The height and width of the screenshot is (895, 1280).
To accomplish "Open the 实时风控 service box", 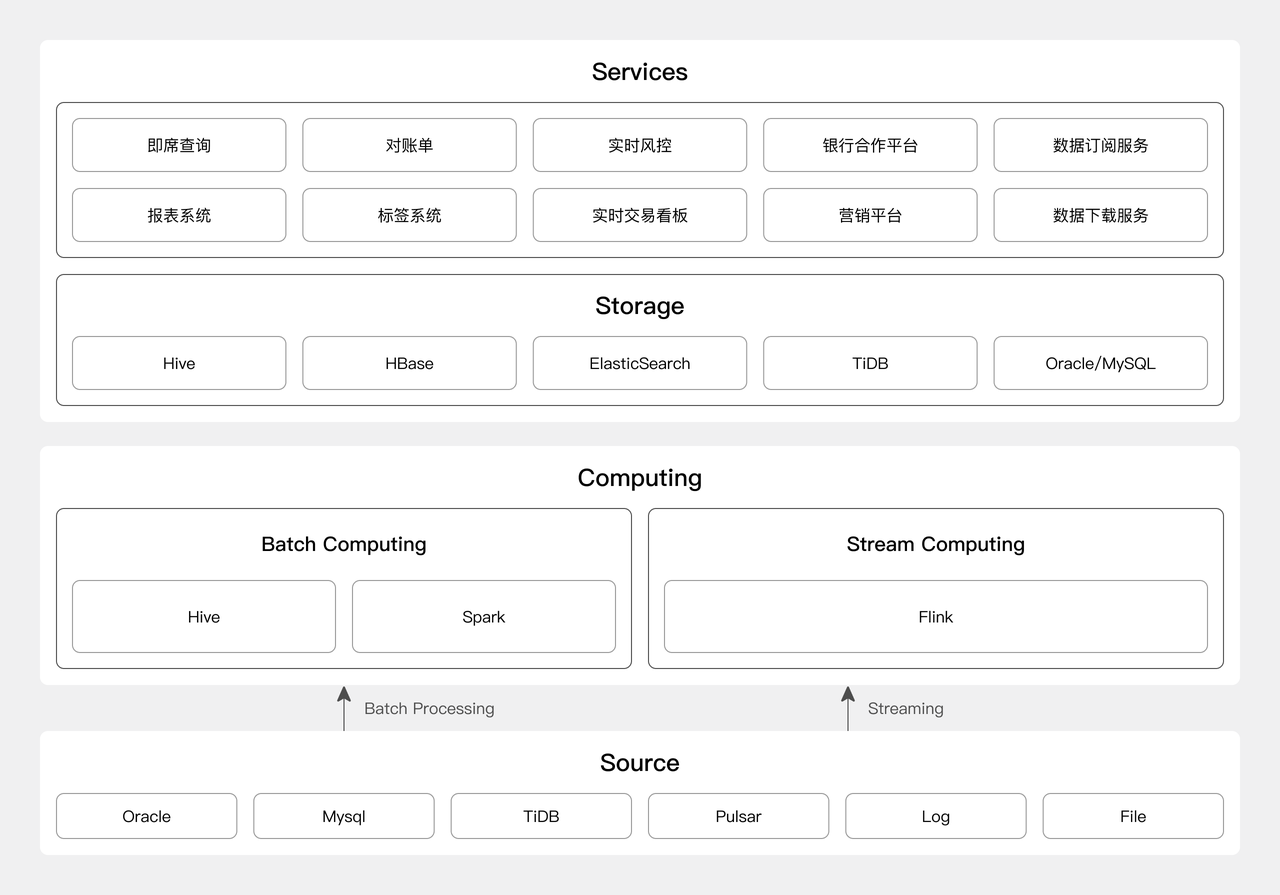I will click(x=640, y=145).
